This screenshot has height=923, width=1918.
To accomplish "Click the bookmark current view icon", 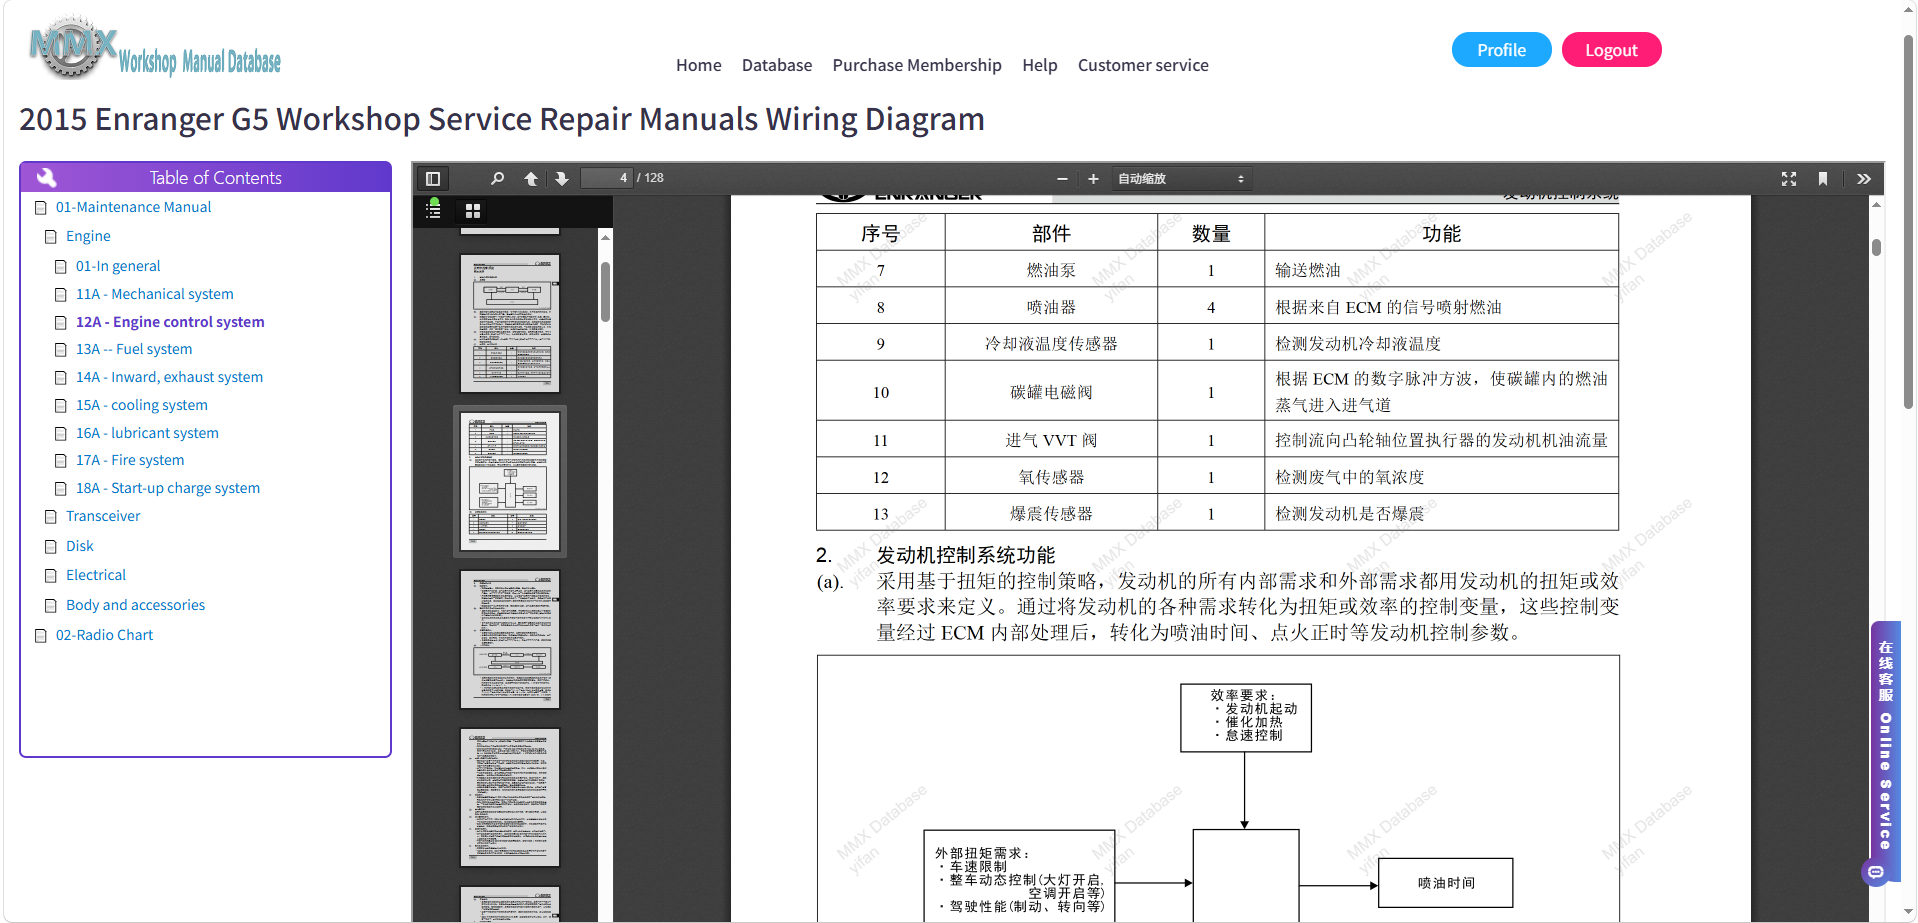I will [1823, 178].
